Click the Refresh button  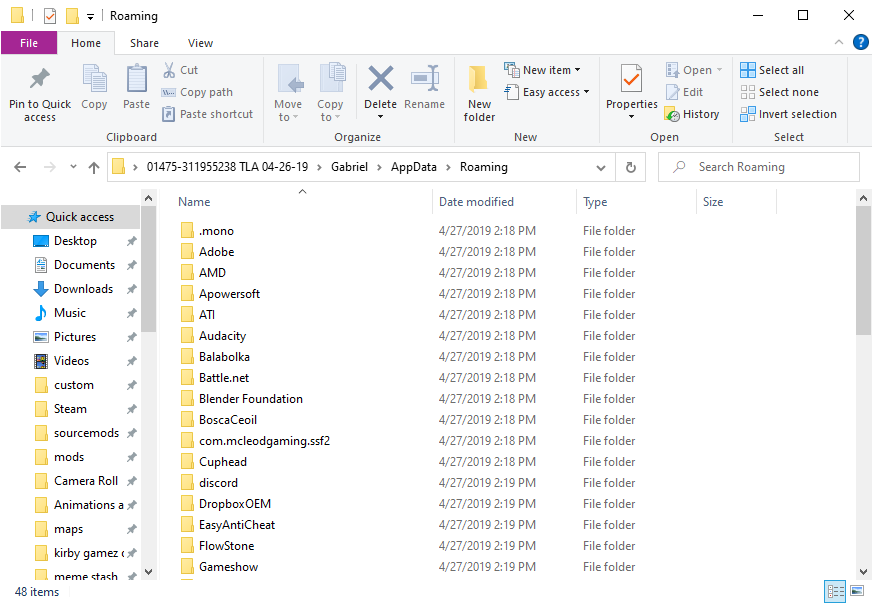click(x=630, y=167)
